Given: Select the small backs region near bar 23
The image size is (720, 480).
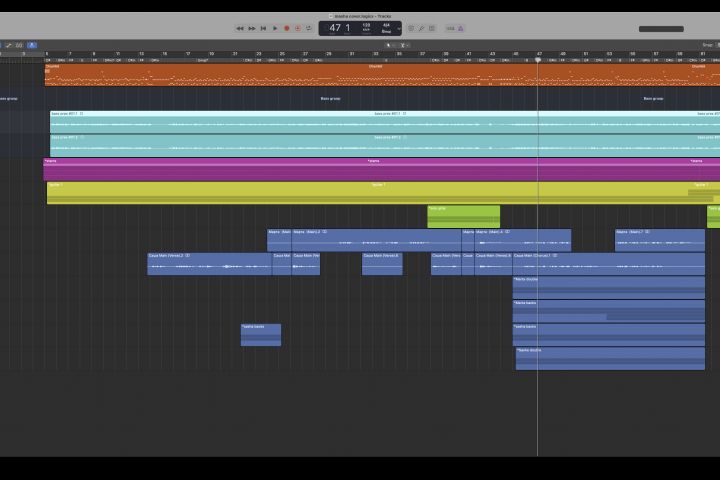Looking at the screenshot, I should tap(261, 335).
